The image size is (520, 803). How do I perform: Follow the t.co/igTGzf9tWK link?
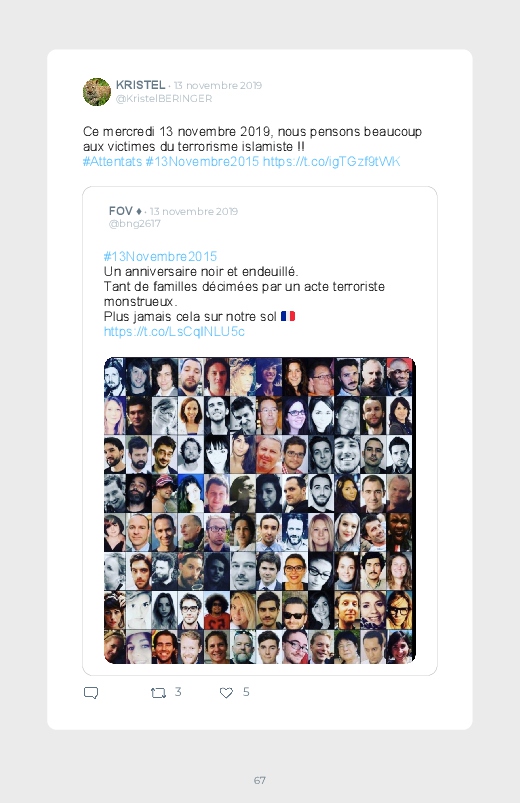pos(331,161)
